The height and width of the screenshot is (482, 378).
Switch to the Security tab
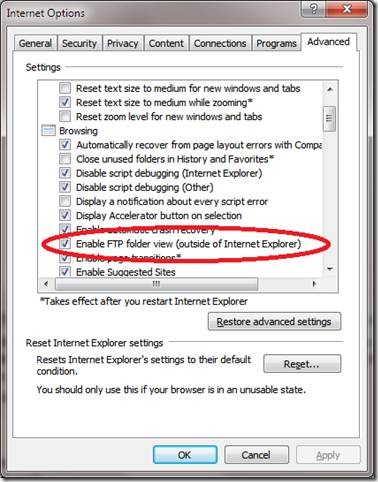79,43
